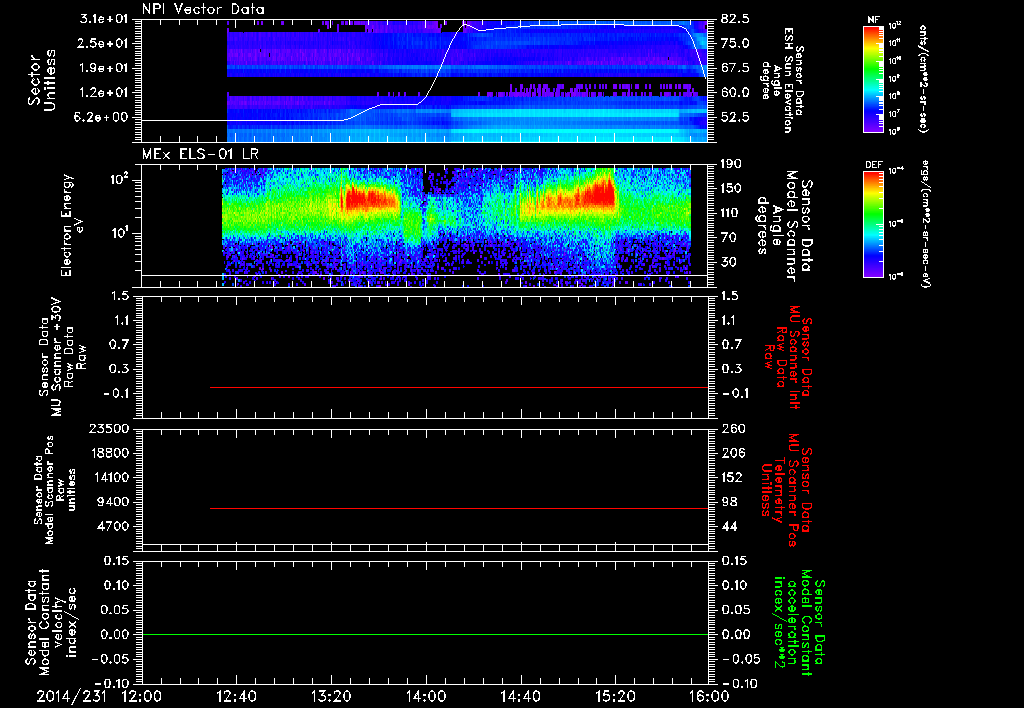The image size is (1024, 708).
Task: Click the 44 telemetry tick label
Action: [729, 526]
